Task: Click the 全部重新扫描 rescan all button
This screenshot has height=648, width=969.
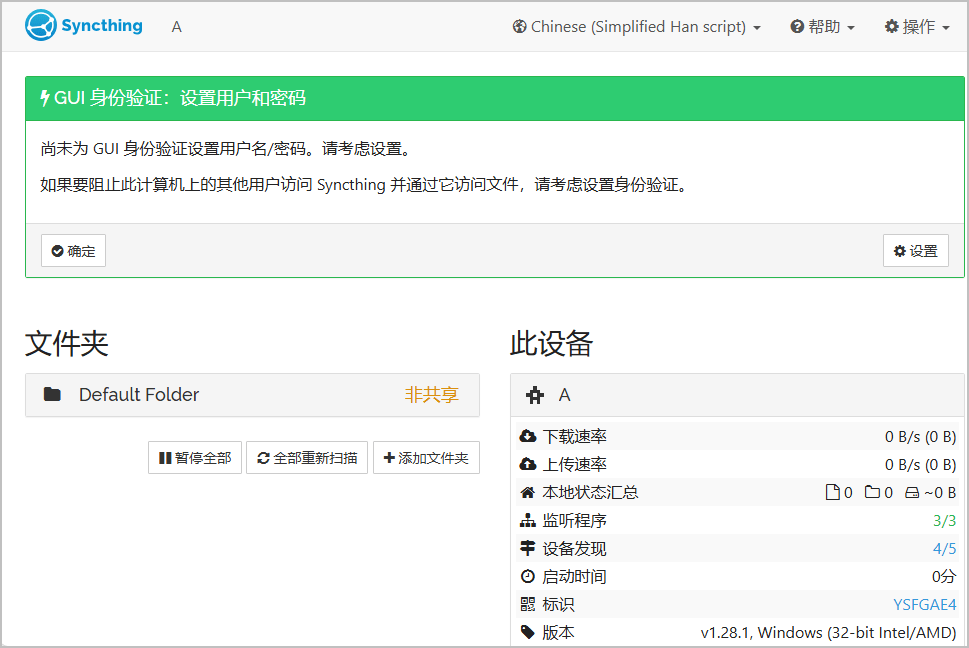Action: click(307, 458)
